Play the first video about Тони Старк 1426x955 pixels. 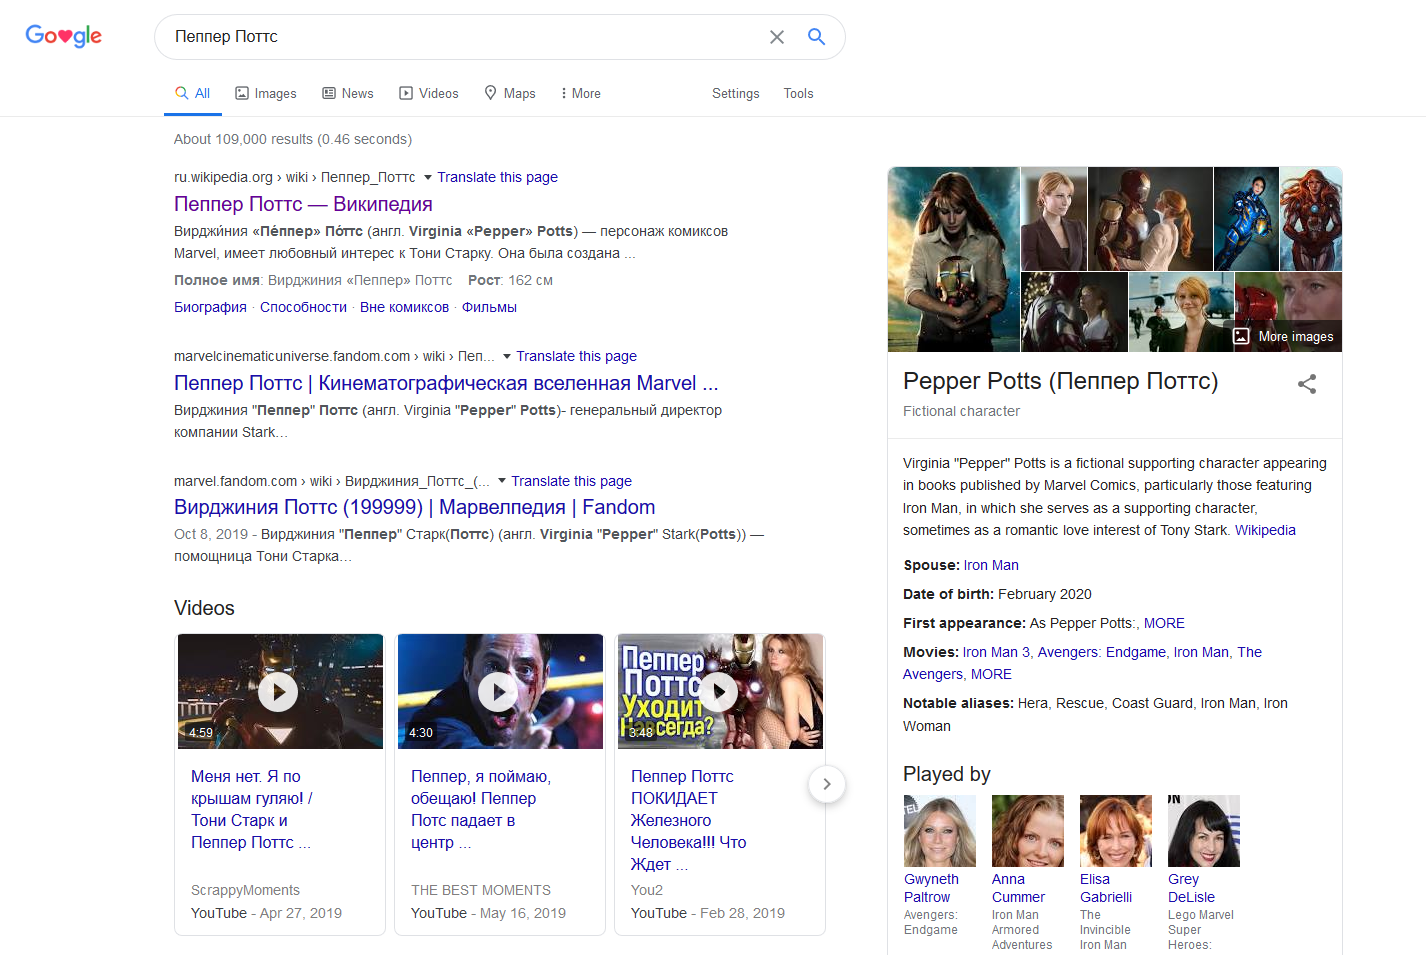tap(279, 691)
